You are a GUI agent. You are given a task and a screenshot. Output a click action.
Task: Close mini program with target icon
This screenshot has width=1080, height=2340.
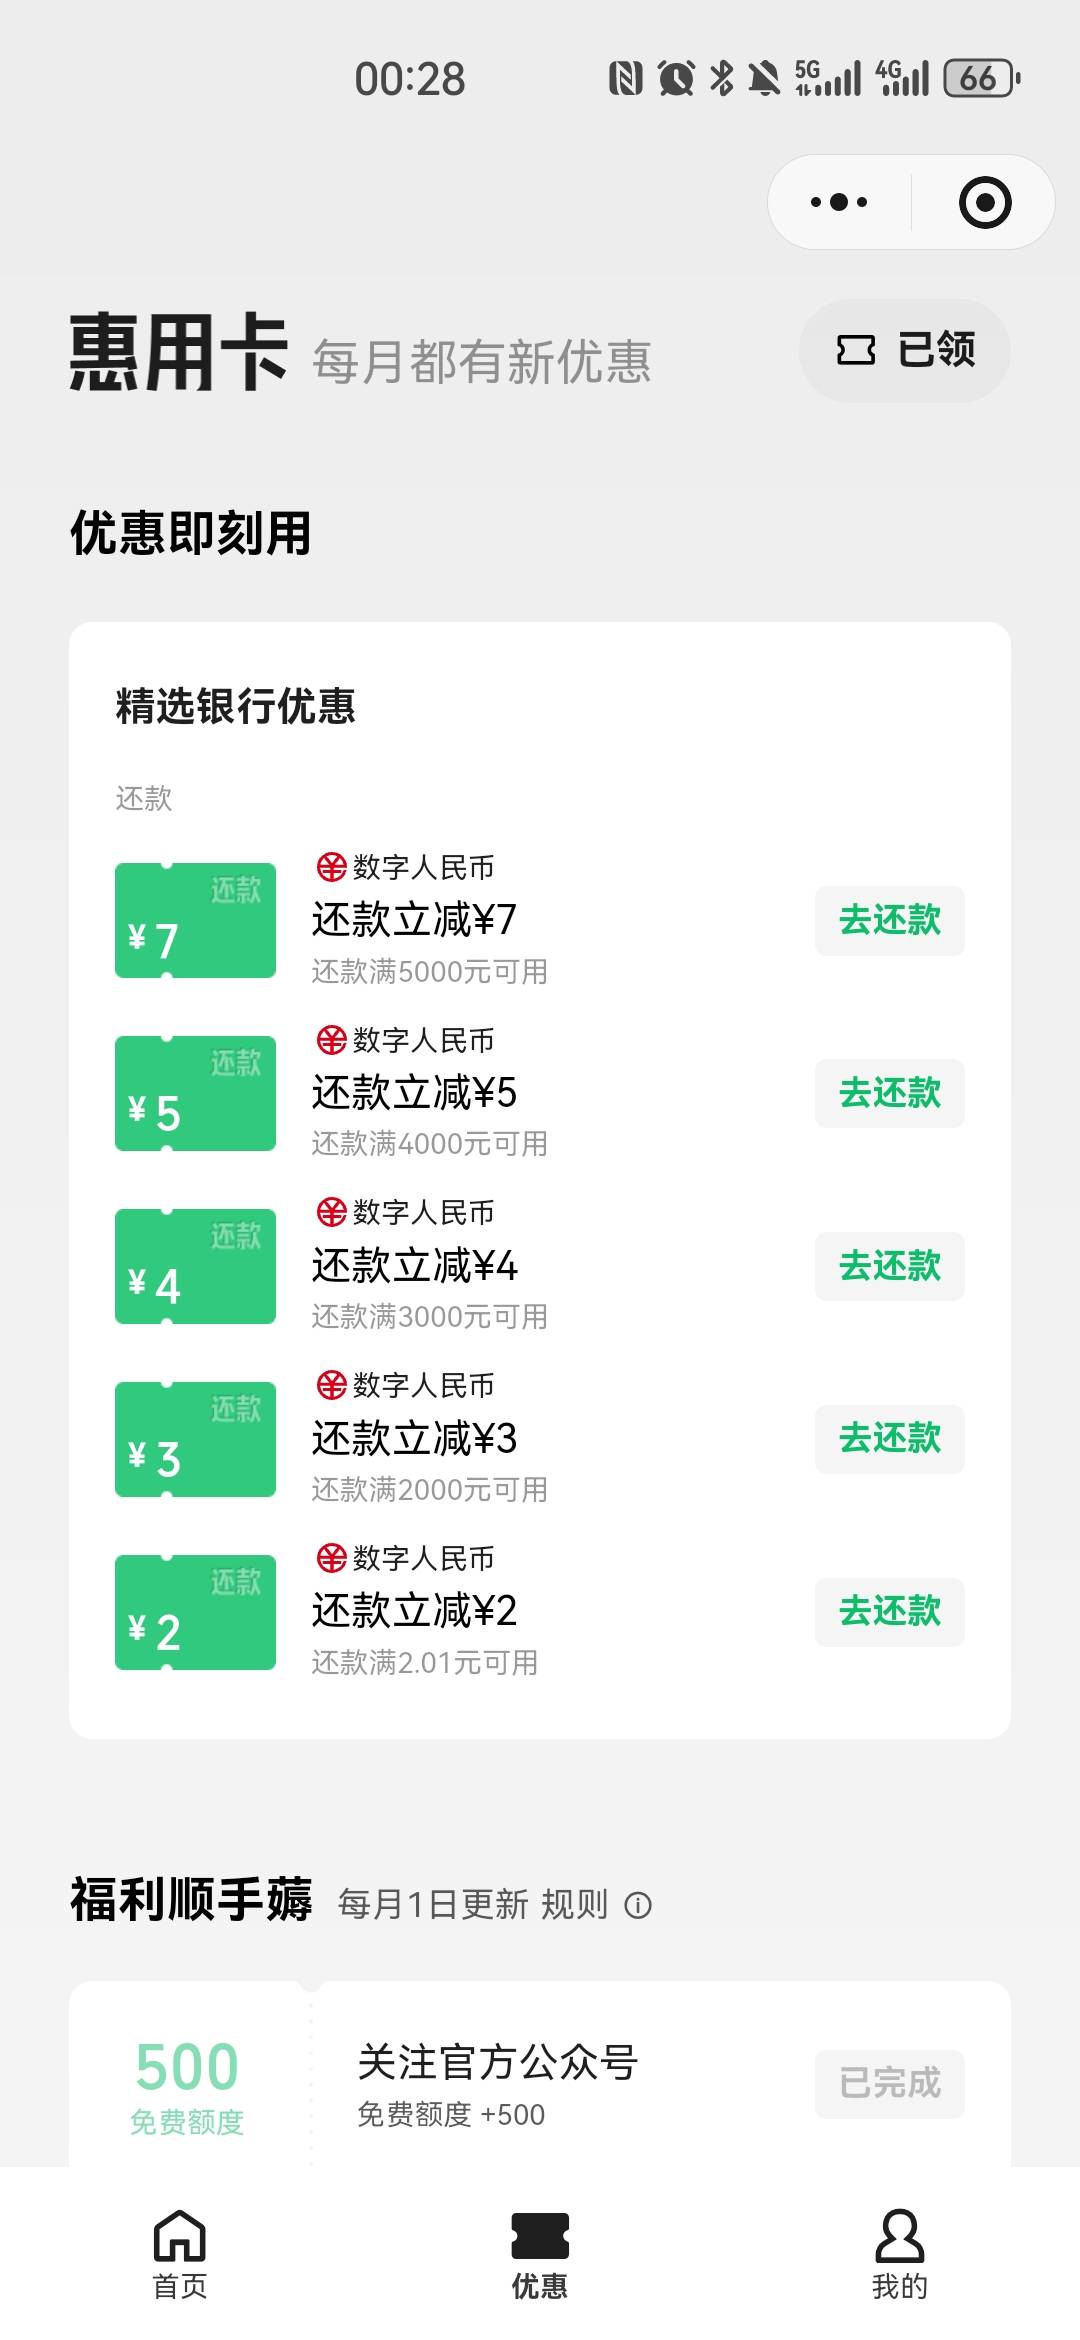984,203
